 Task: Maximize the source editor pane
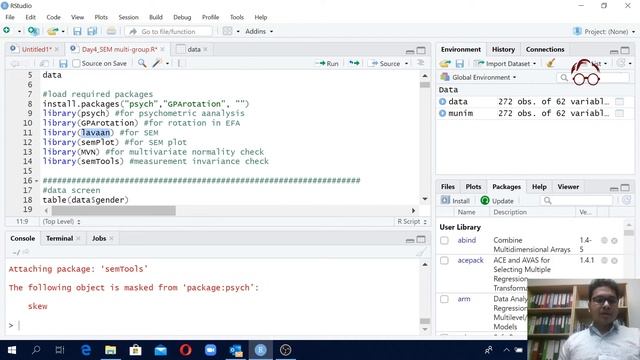click(x=421, y=50)
